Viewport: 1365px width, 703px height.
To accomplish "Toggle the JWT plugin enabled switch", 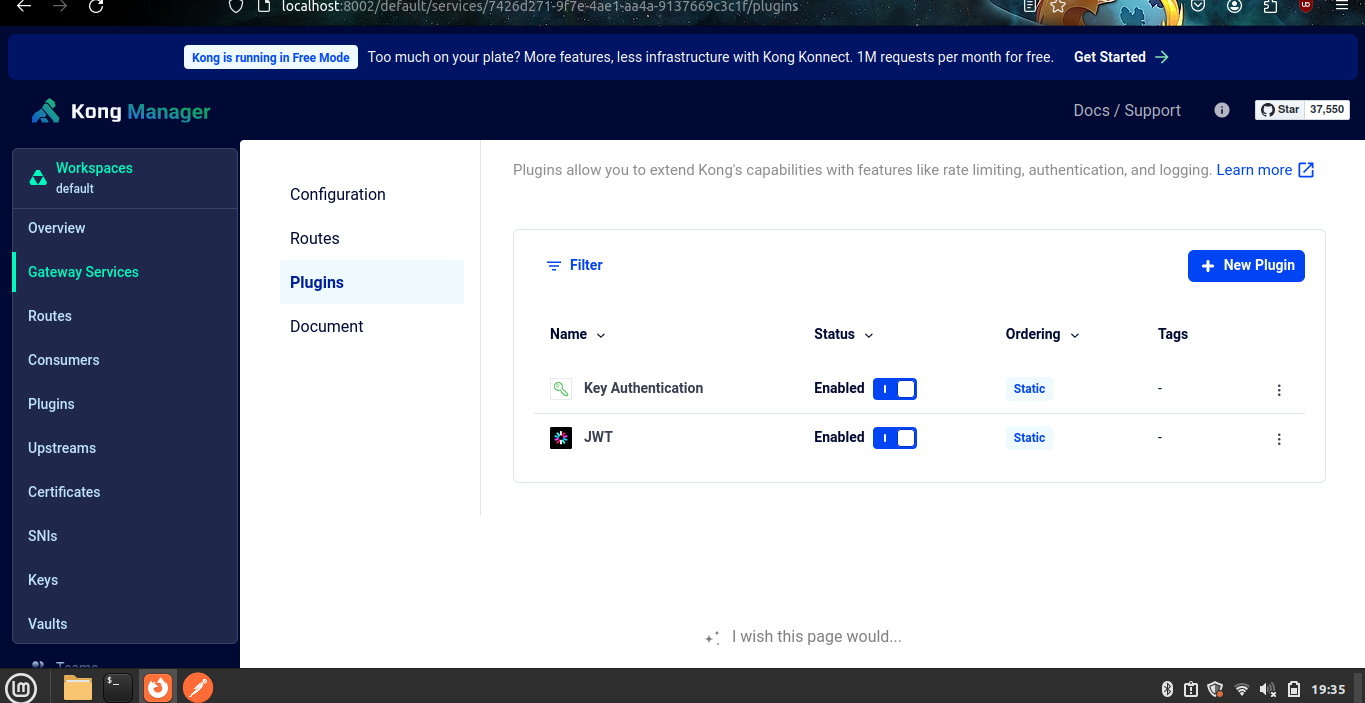I will pyautogui.click(x=895, y=438).
